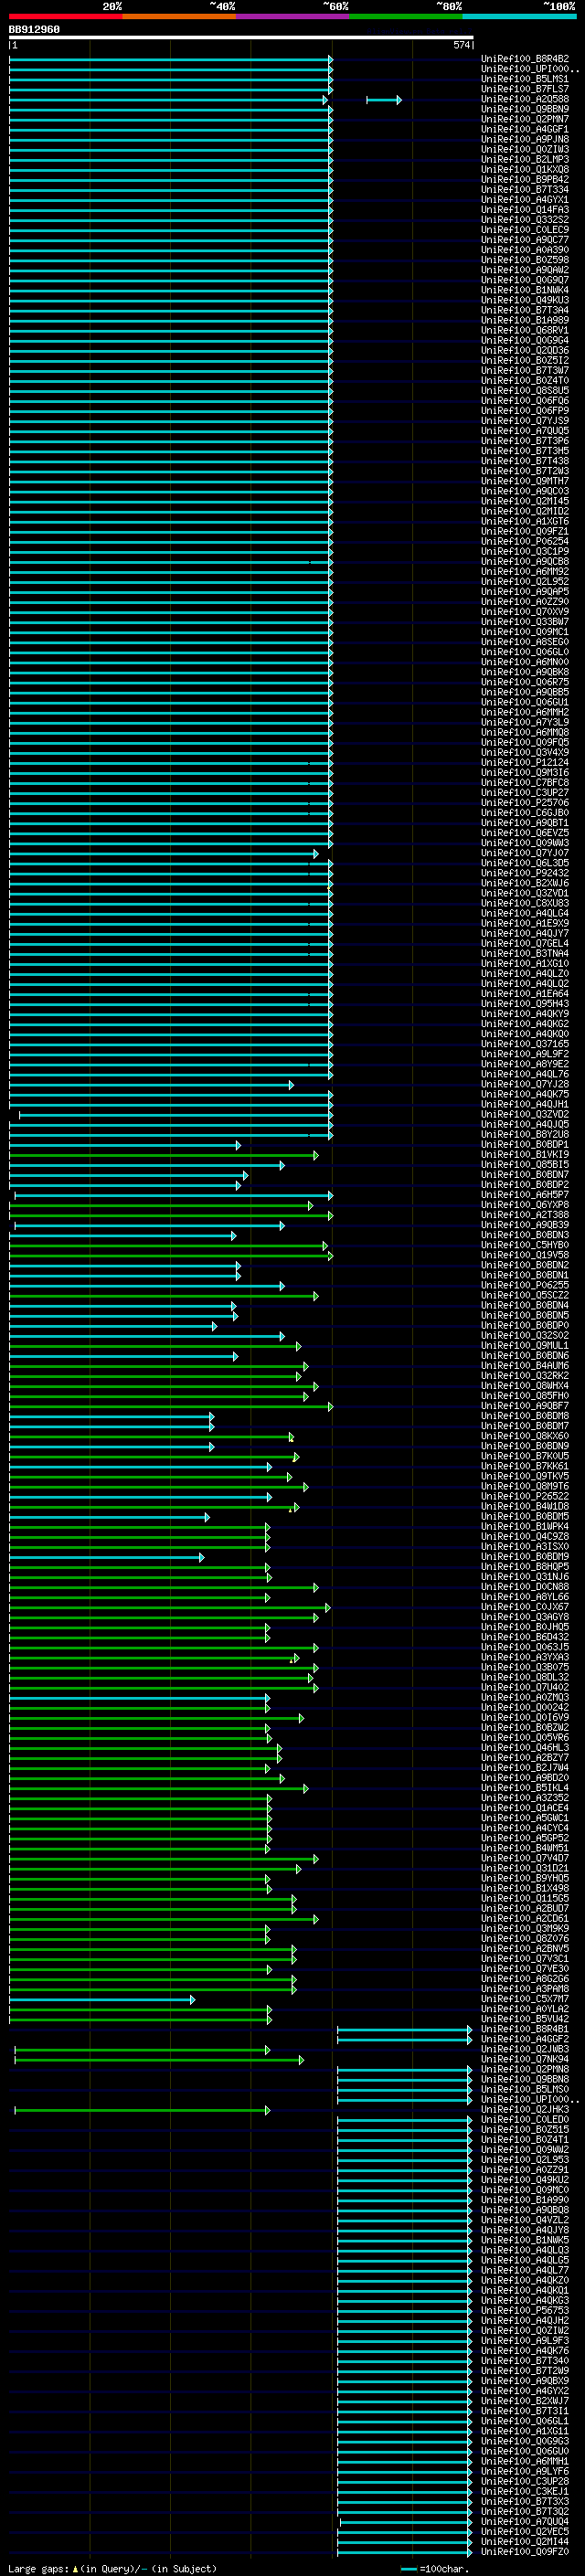Click label UniRef100_Q7NK94
The image size is (585, 2576).
coord(525,2059)
